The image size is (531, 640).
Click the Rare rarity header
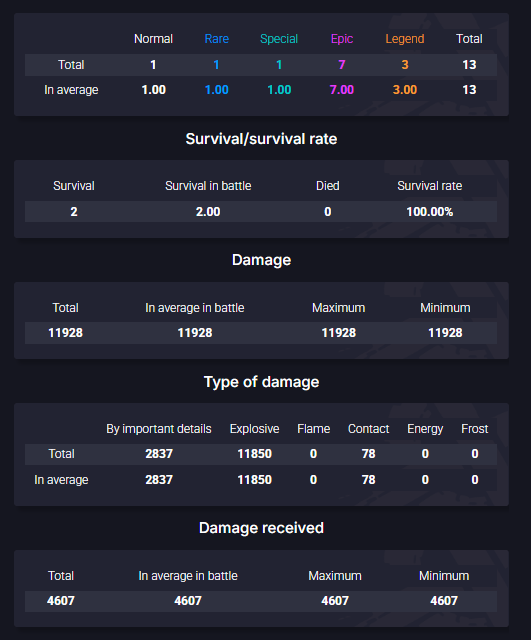(216, 39)
